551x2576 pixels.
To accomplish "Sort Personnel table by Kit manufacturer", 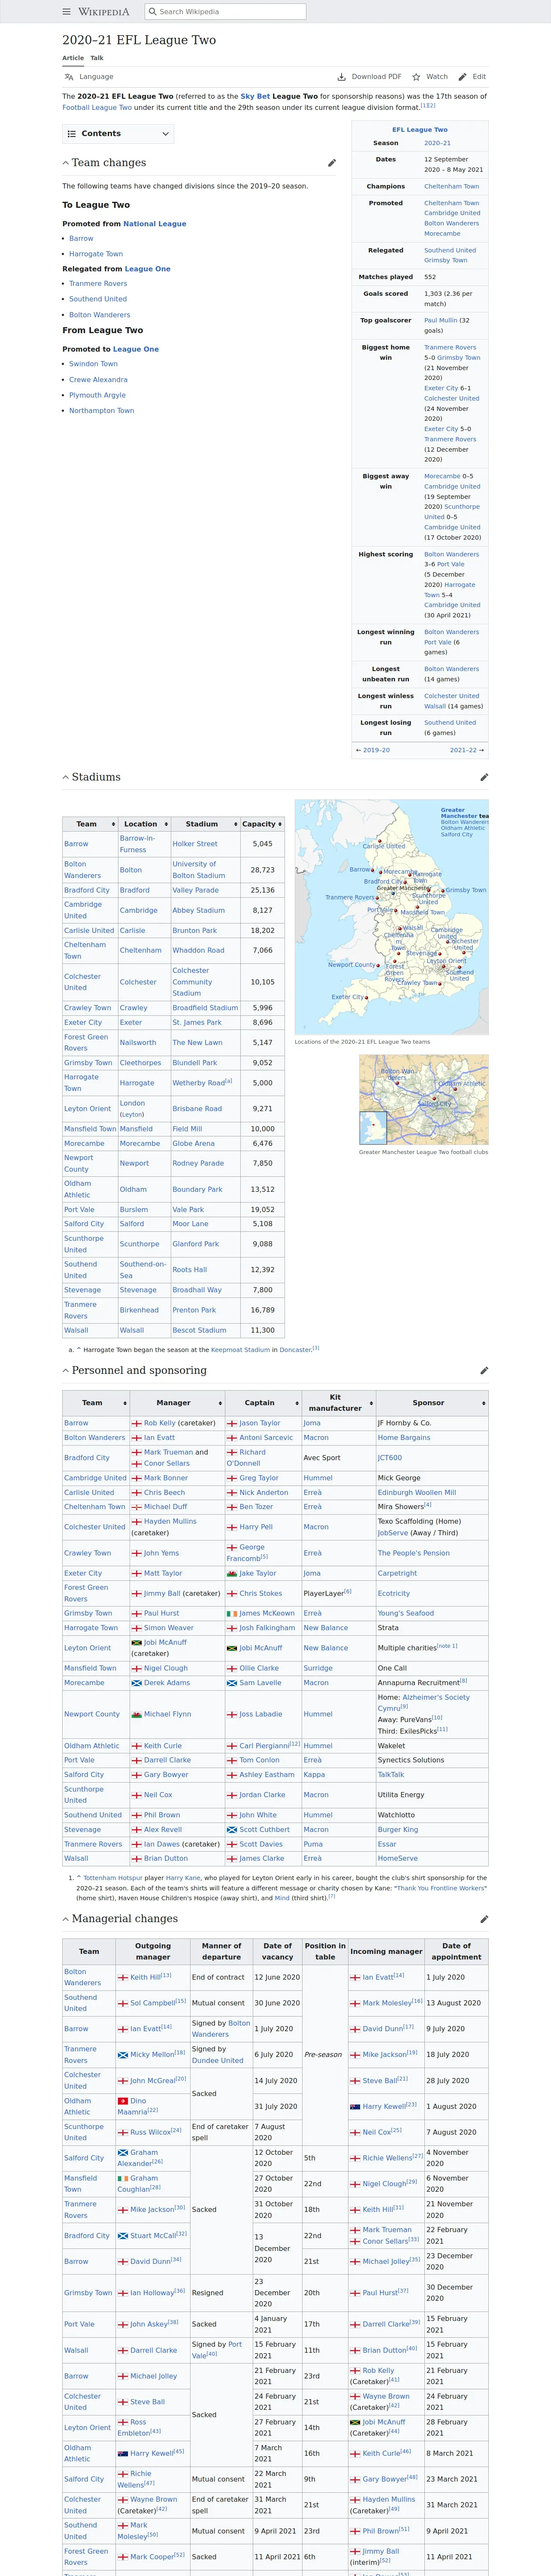I will coord(338,1403).
